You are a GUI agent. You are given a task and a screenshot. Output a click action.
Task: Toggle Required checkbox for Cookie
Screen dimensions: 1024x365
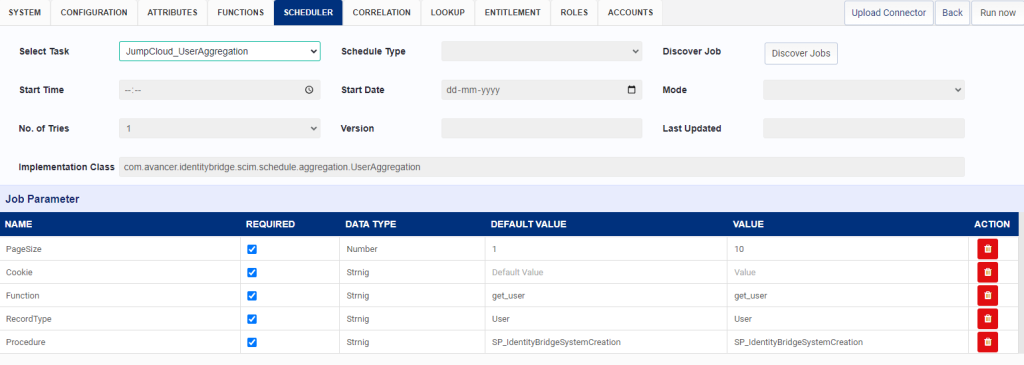click(x=252, y=272)
